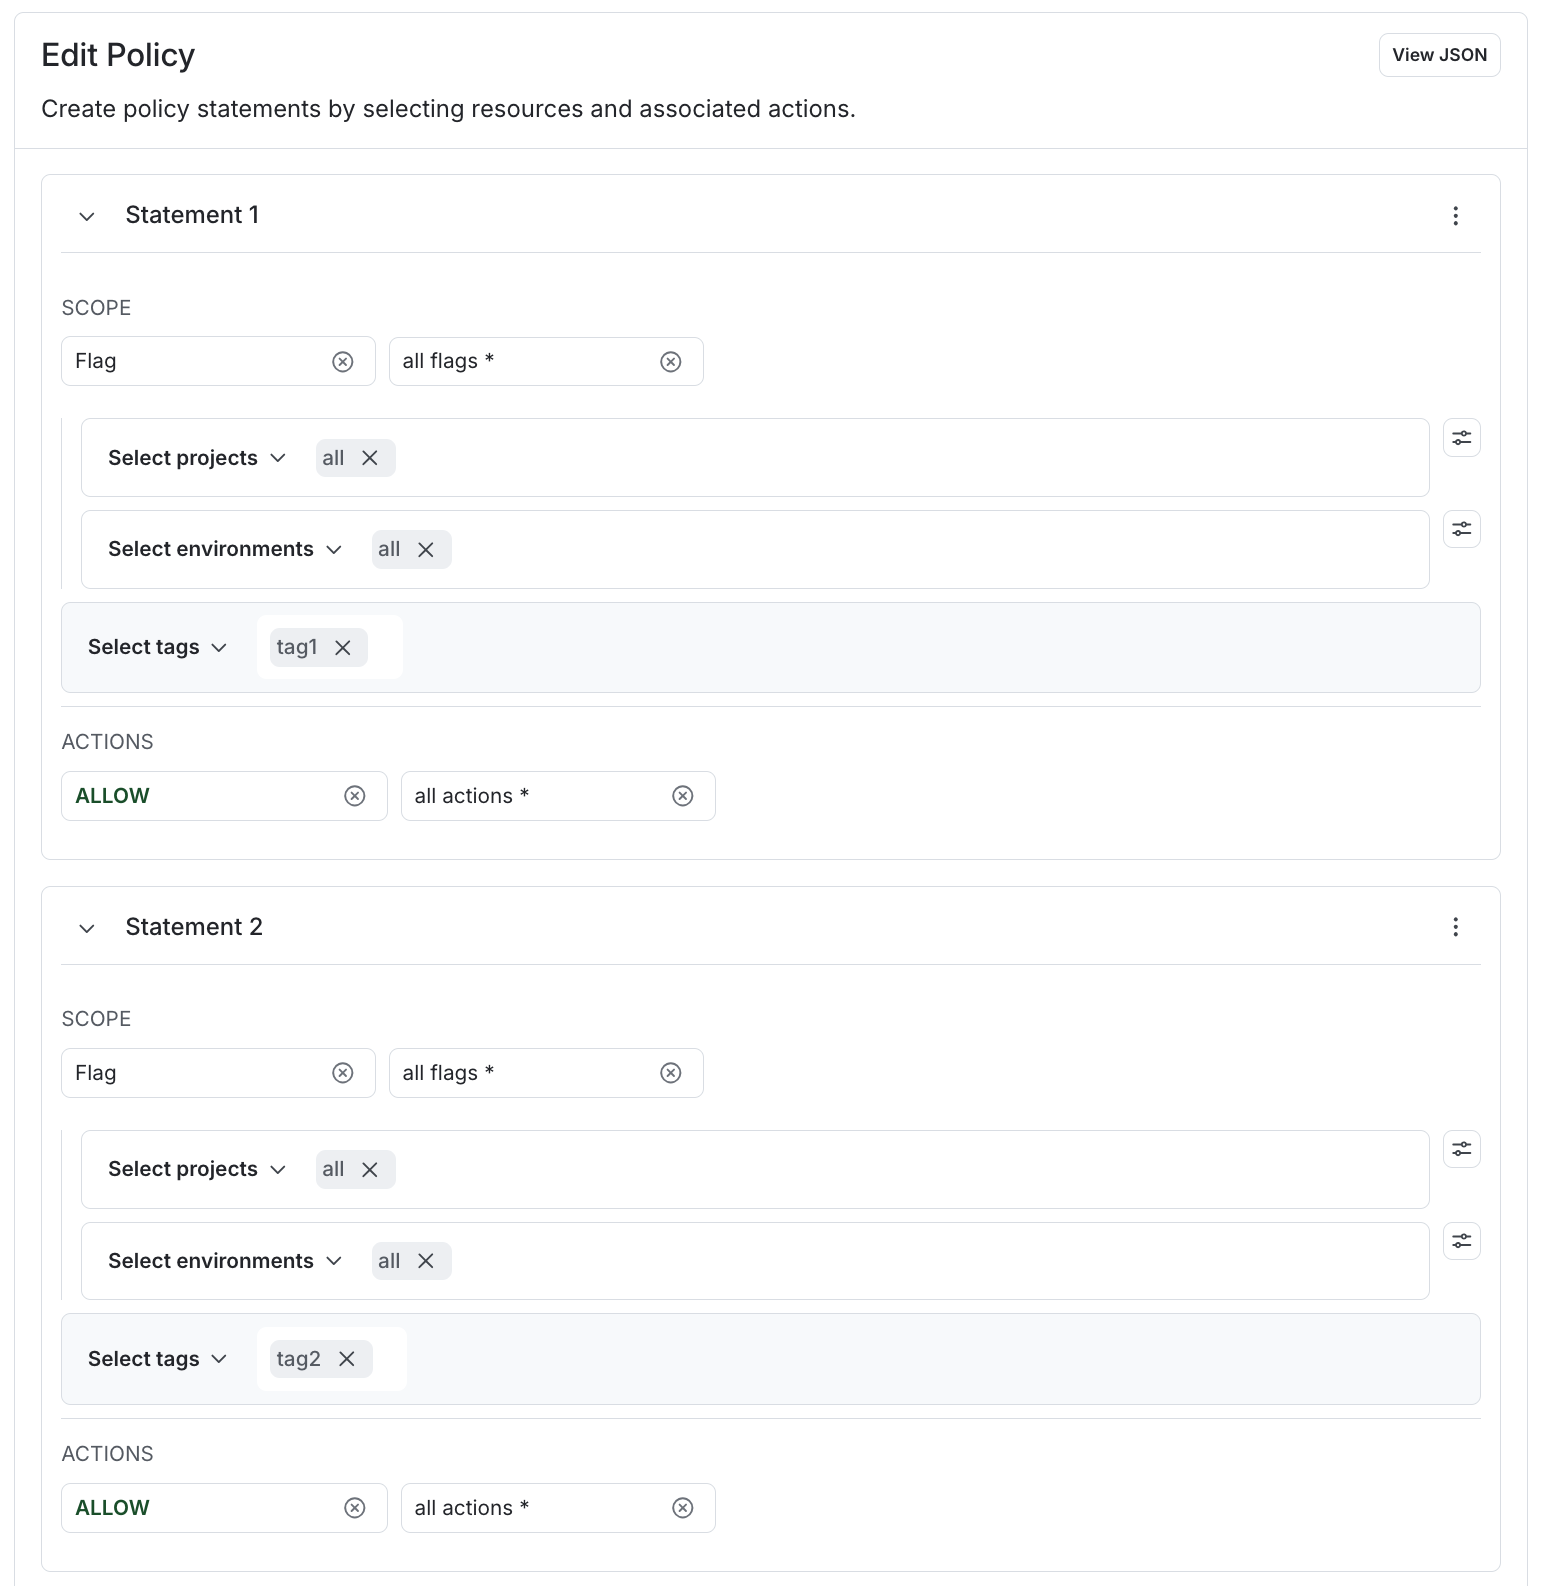Image resolution: width=1544 pixels, height=1586 pixels.
Task: Collapse Statement 1 section
Action: [87, 216]
